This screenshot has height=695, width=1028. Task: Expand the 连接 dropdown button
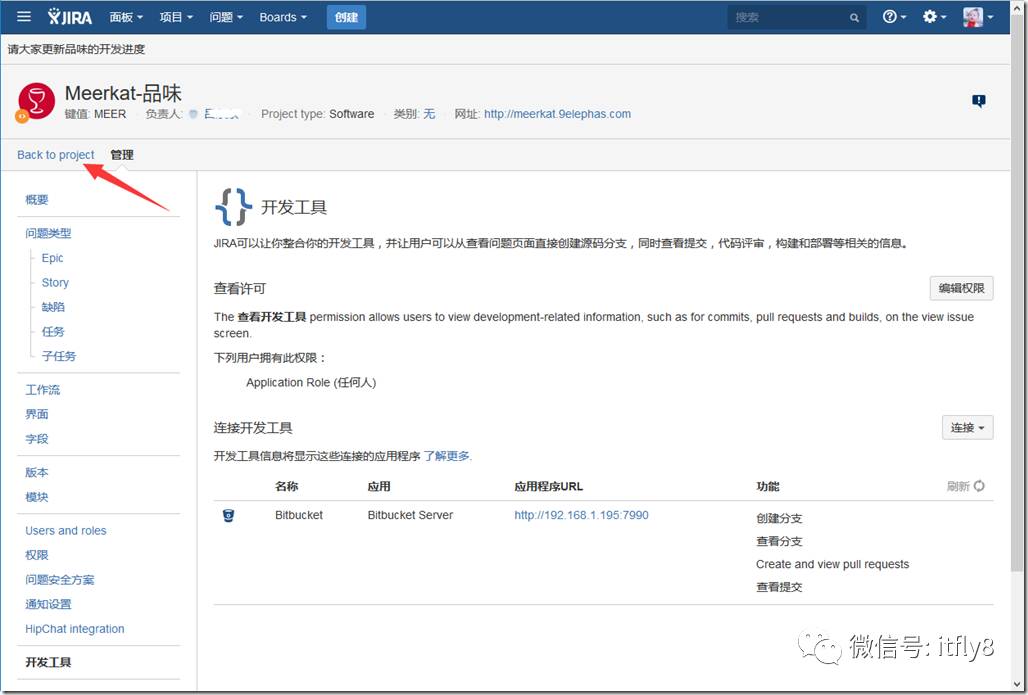[x=967, y=427]
